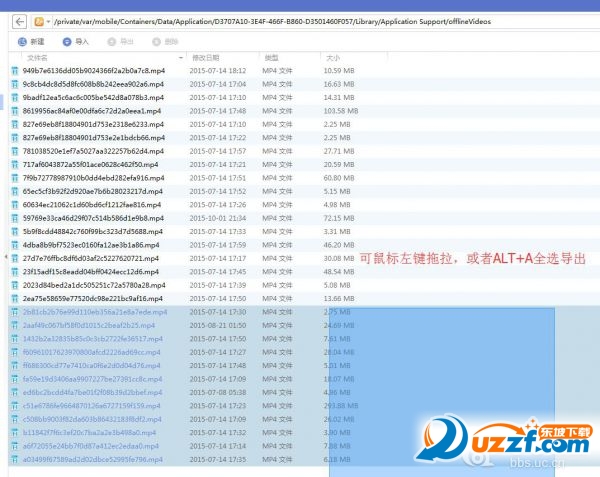Click the MP4 文件 type cell of the 5.15 MB row
This screenshot has height=477, width=600.
pos(277,191)
